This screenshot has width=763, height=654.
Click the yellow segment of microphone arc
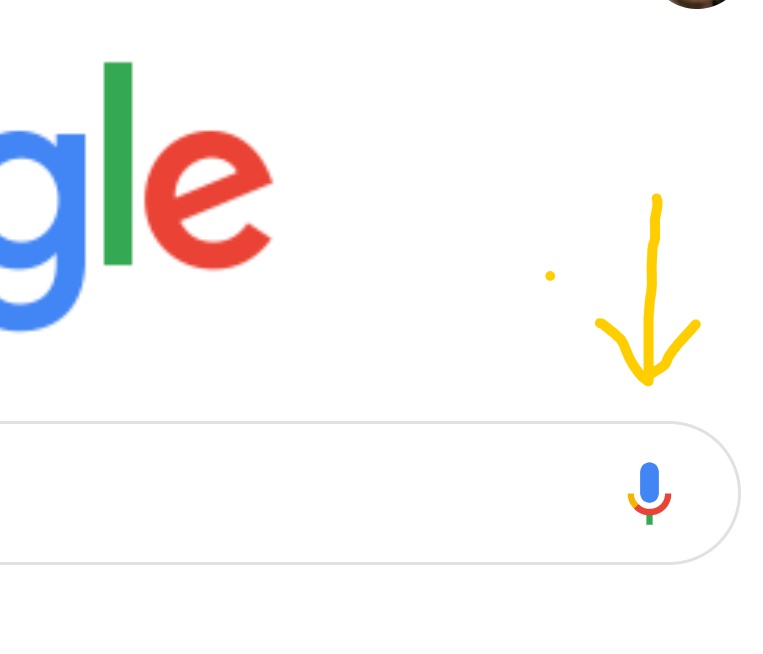pos(632,501)
